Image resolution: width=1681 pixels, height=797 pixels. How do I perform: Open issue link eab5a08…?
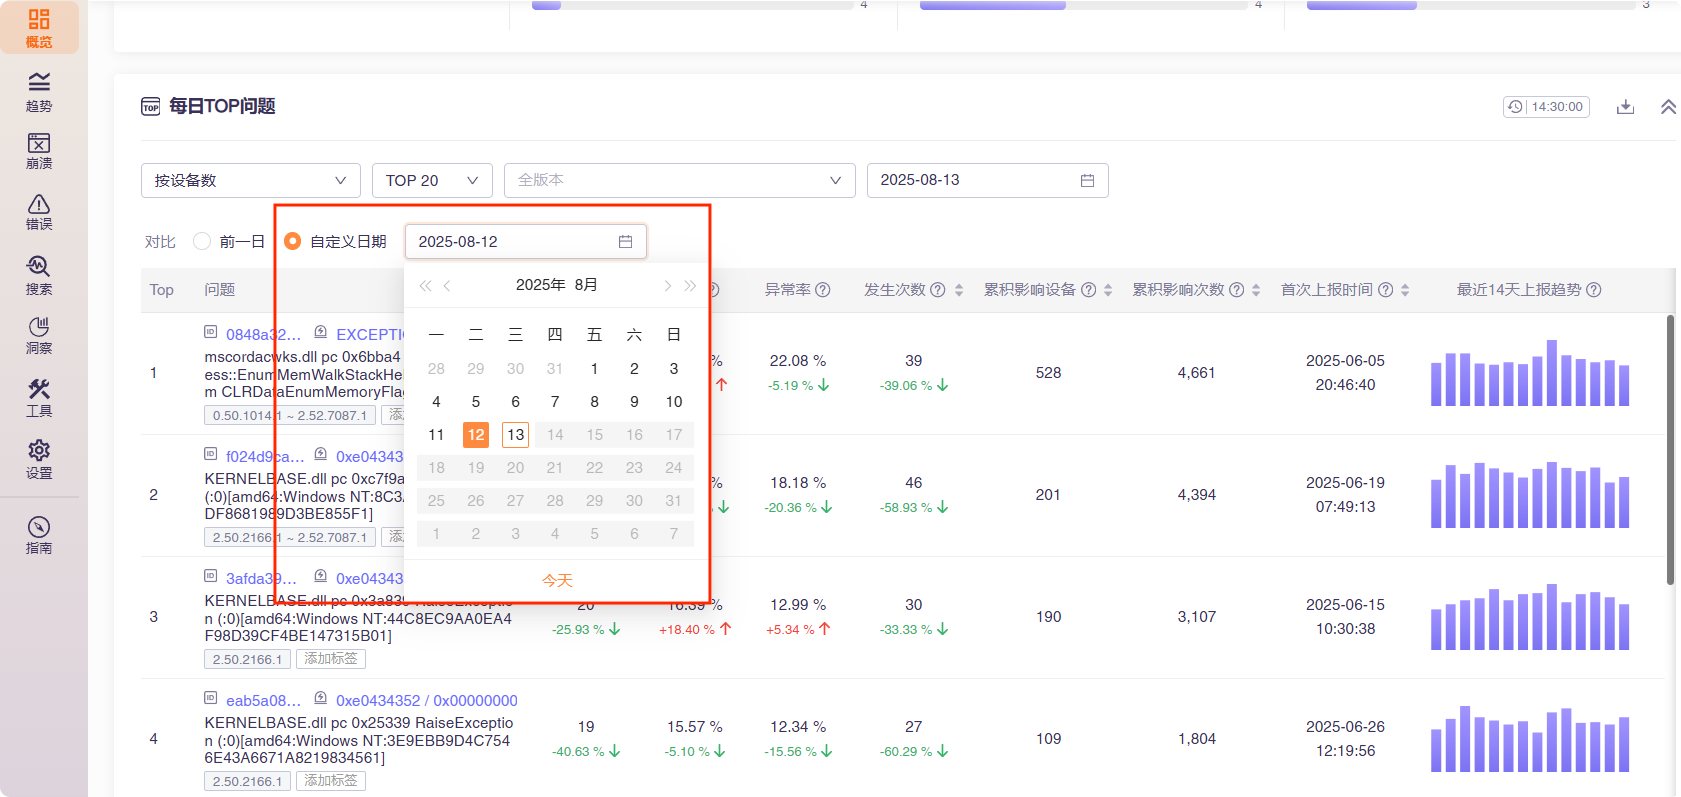263,701
